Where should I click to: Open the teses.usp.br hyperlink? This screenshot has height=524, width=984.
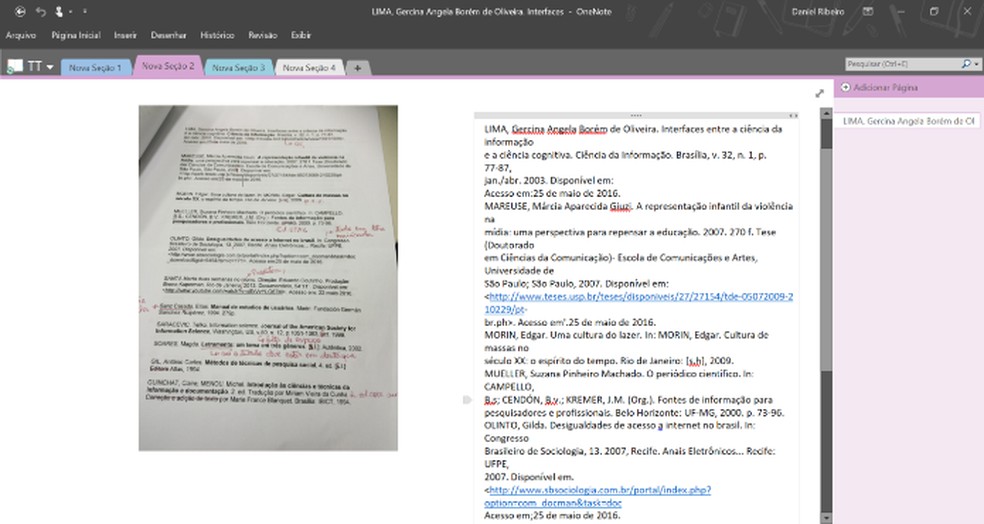click(640, 302)
